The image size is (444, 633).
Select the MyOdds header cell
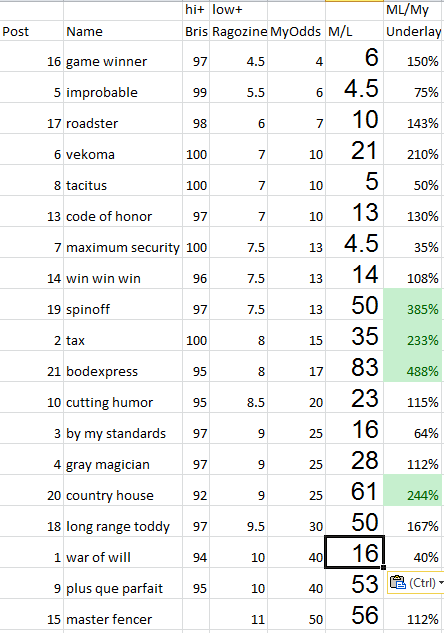click(296, 31)
